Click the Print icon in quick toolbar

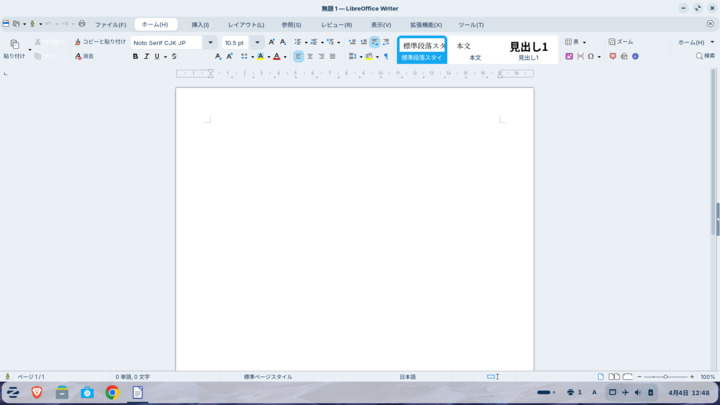pos(82,24)
